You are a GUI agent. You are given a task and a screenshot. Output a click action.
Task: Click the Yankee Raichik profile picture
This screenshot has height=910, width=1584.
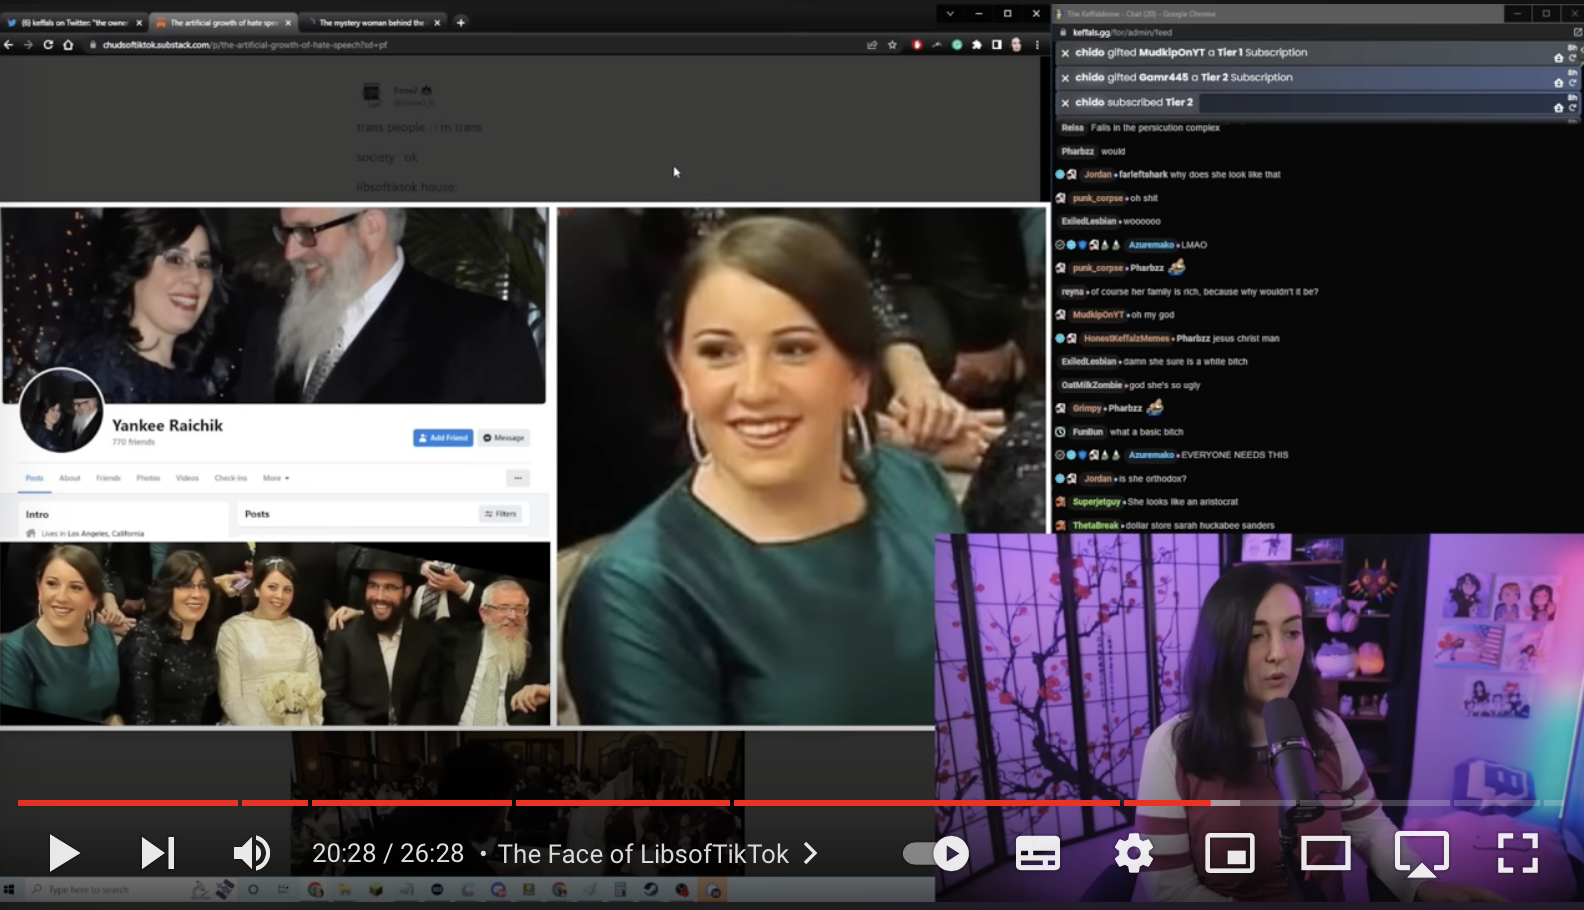(x=61, y=411)
